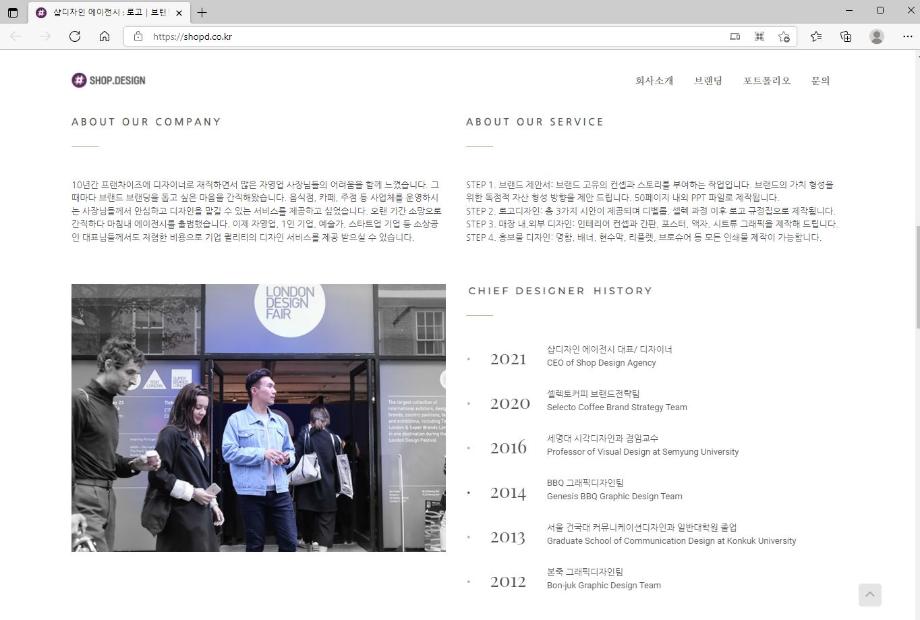Open a new tab with the plus icon
Screen dimensions: 920x620
point(202,12)
